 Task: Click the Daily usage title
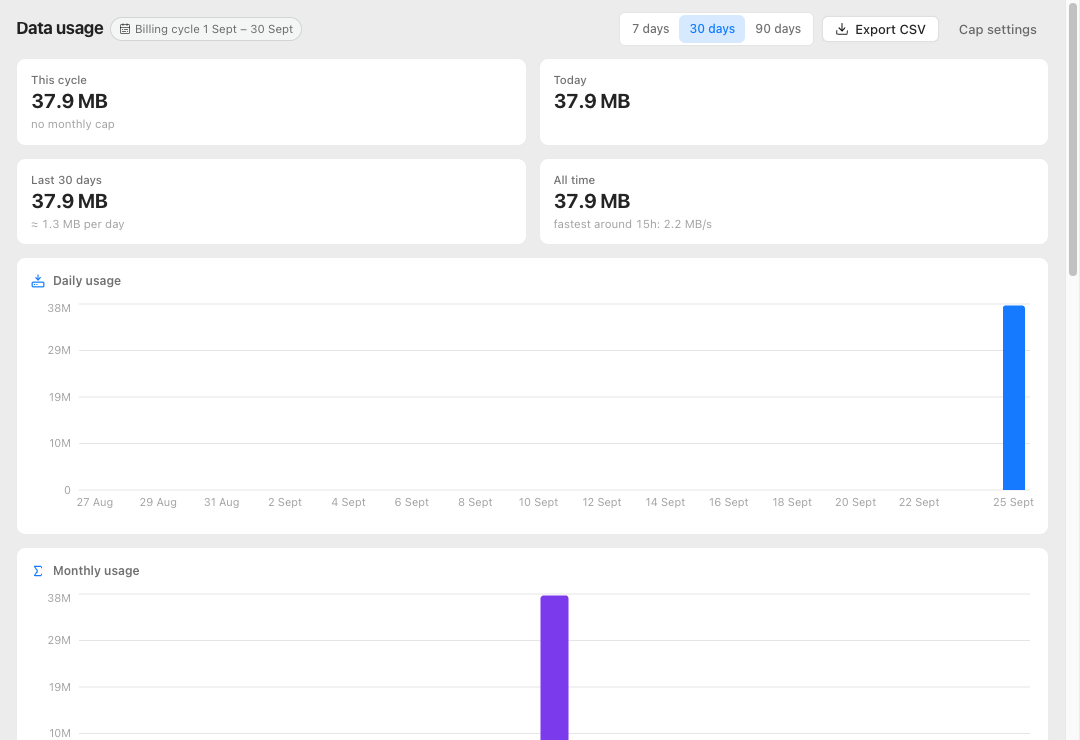(x=87, y=281)
